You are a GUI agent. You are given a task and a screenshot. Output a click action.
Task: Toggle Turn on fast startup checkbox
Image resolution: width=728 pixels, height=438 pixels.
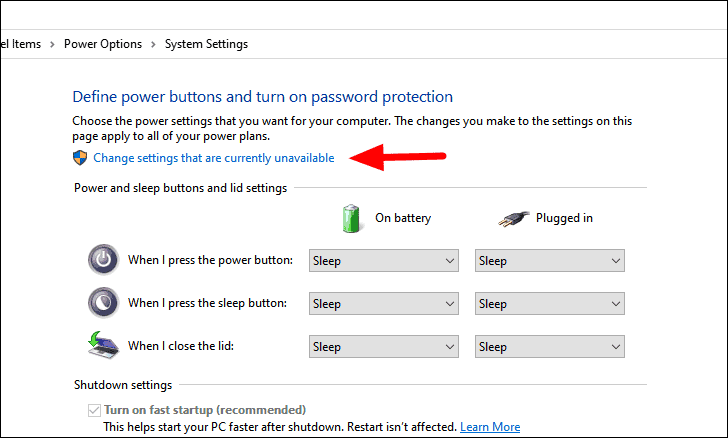point(94,410)
